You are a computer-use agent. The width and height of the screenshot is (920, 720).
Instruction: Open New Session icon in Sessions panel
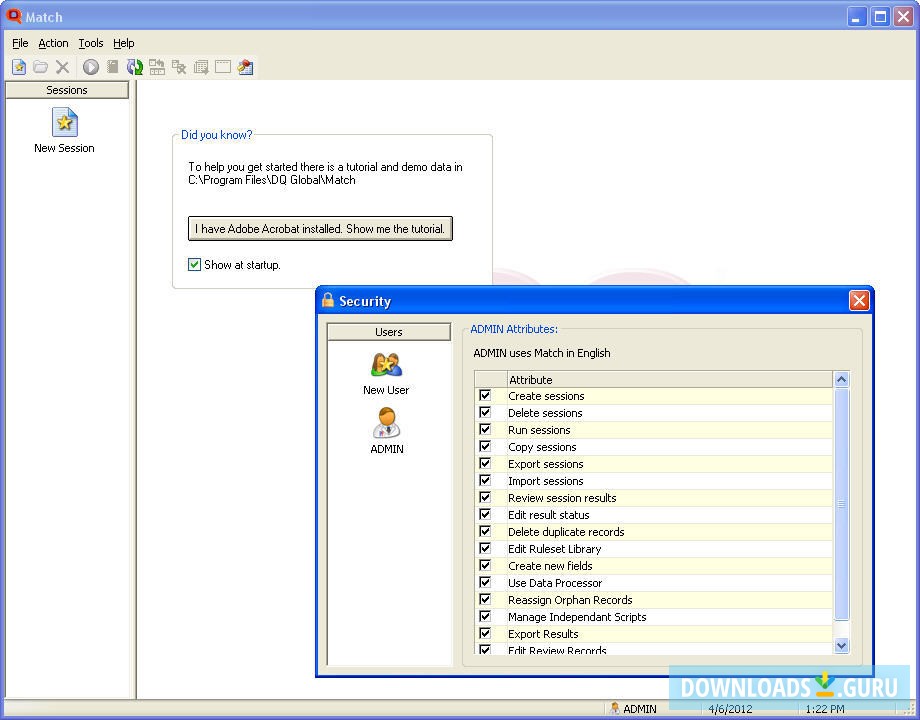65,121
